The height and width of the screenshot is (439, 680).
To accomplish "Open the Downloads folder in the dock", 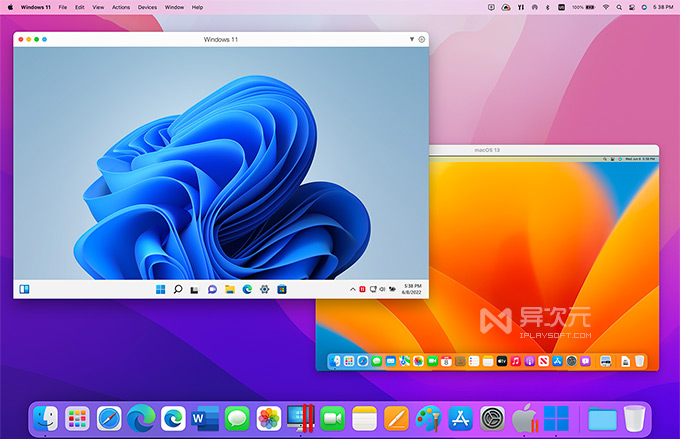I will pyautogui.click(x=602, y=419).
